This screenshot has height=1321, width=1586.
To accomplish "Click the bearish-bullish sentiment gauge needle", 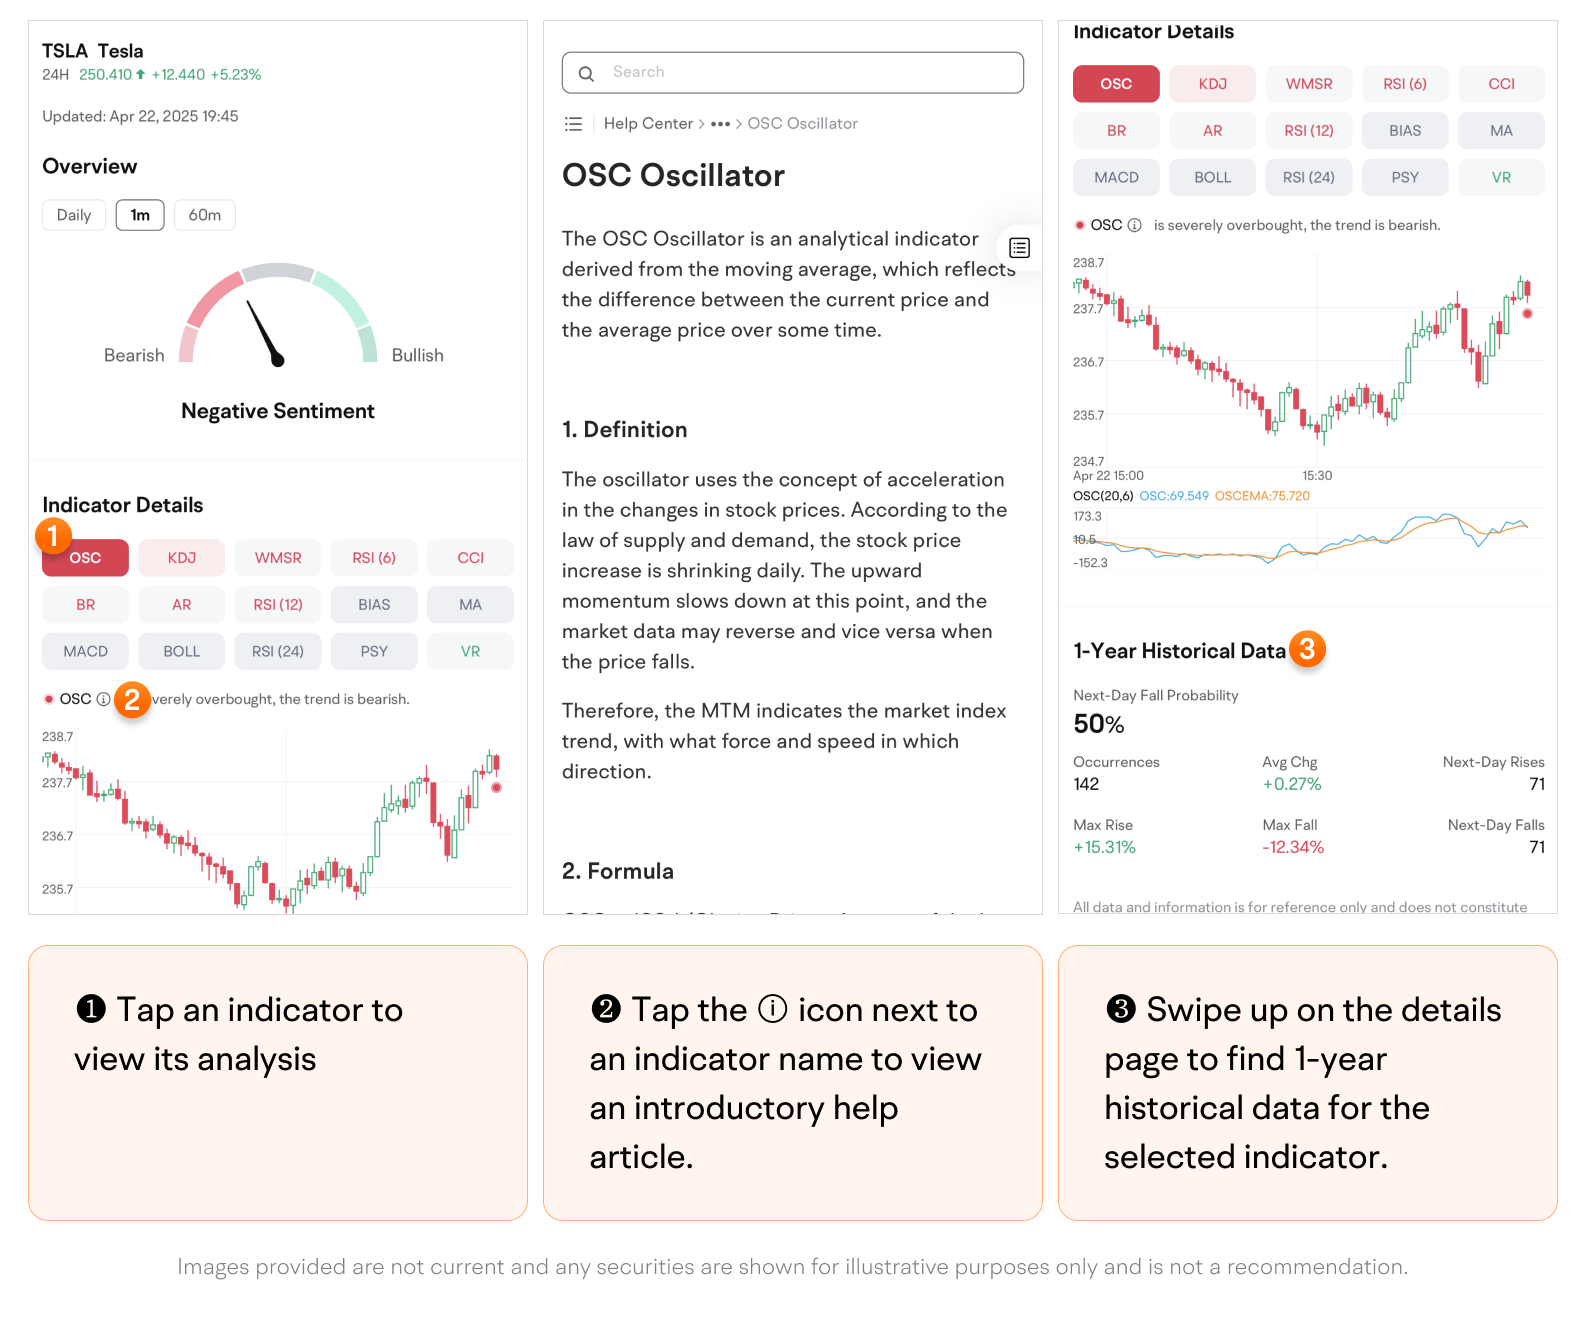I will tap(265, 333).
